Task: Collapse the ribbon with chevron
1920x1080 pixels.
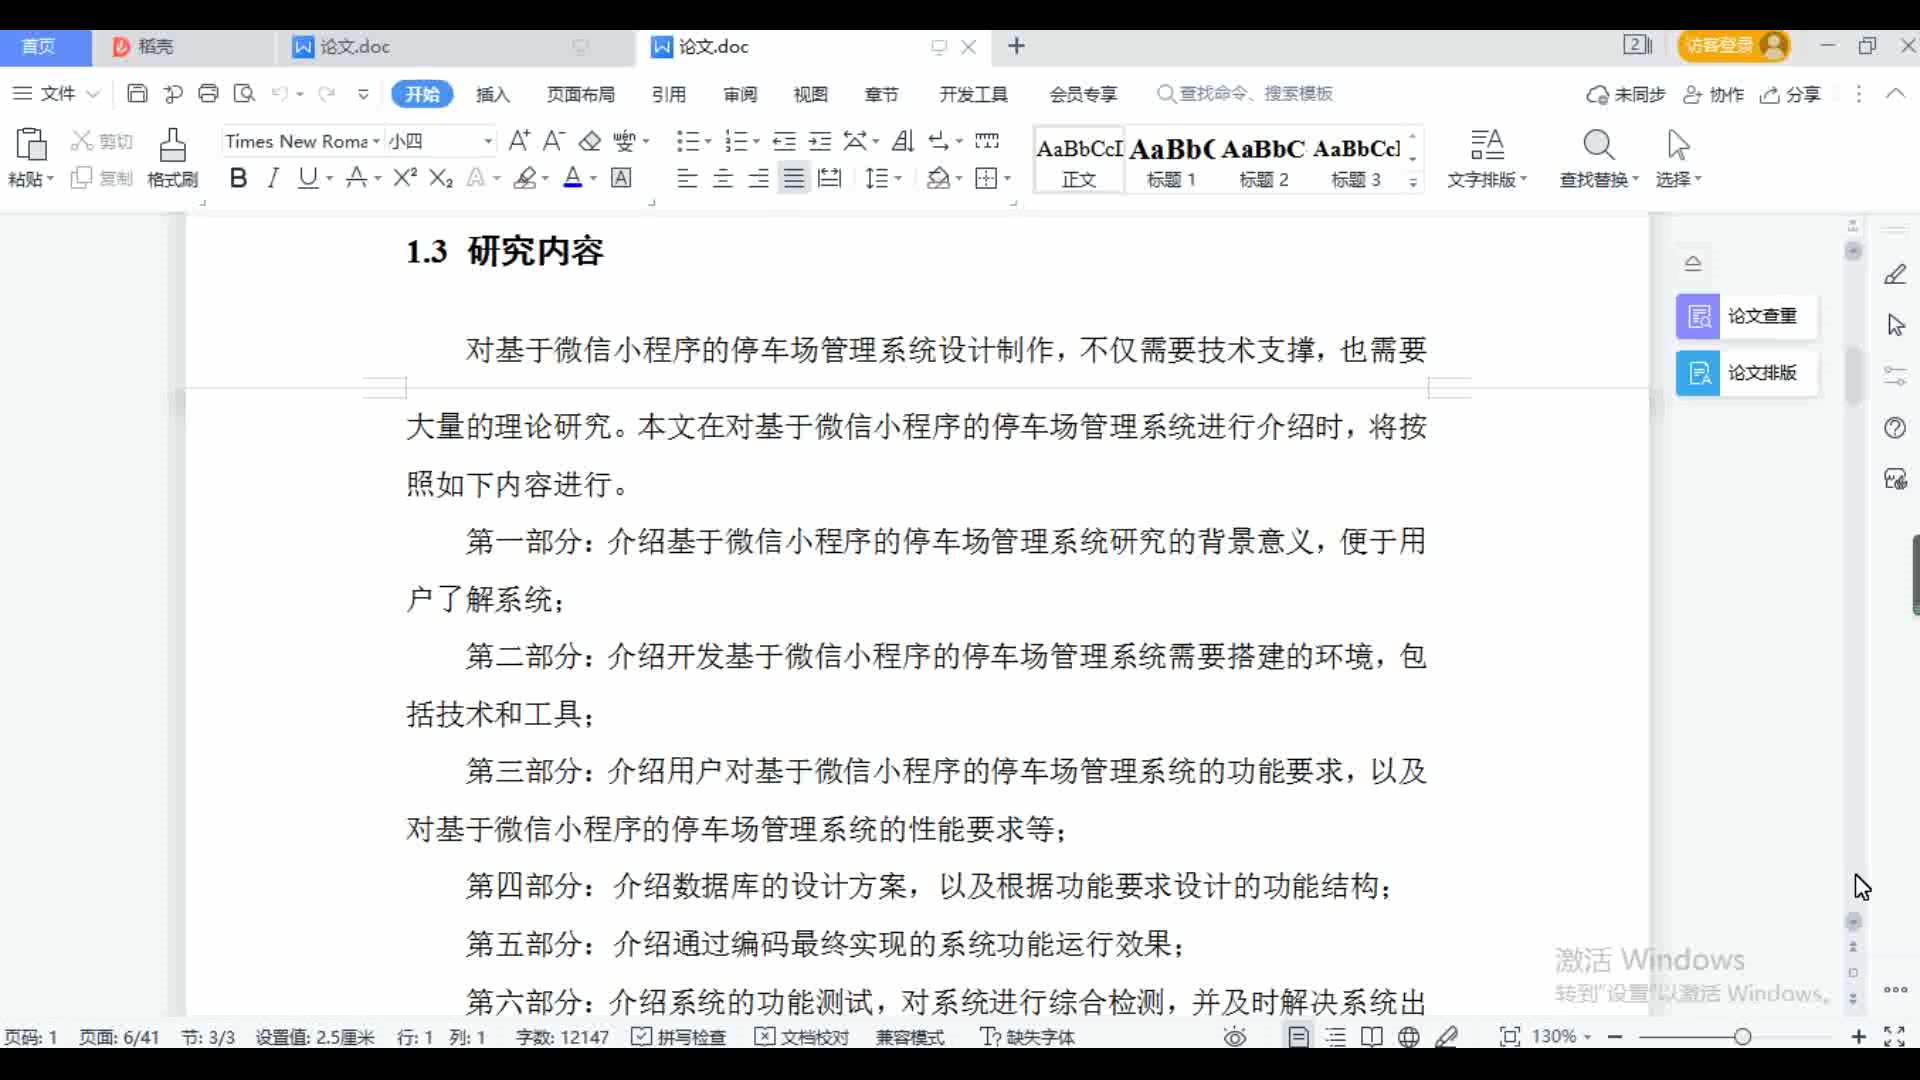Action: point(1895,93)
